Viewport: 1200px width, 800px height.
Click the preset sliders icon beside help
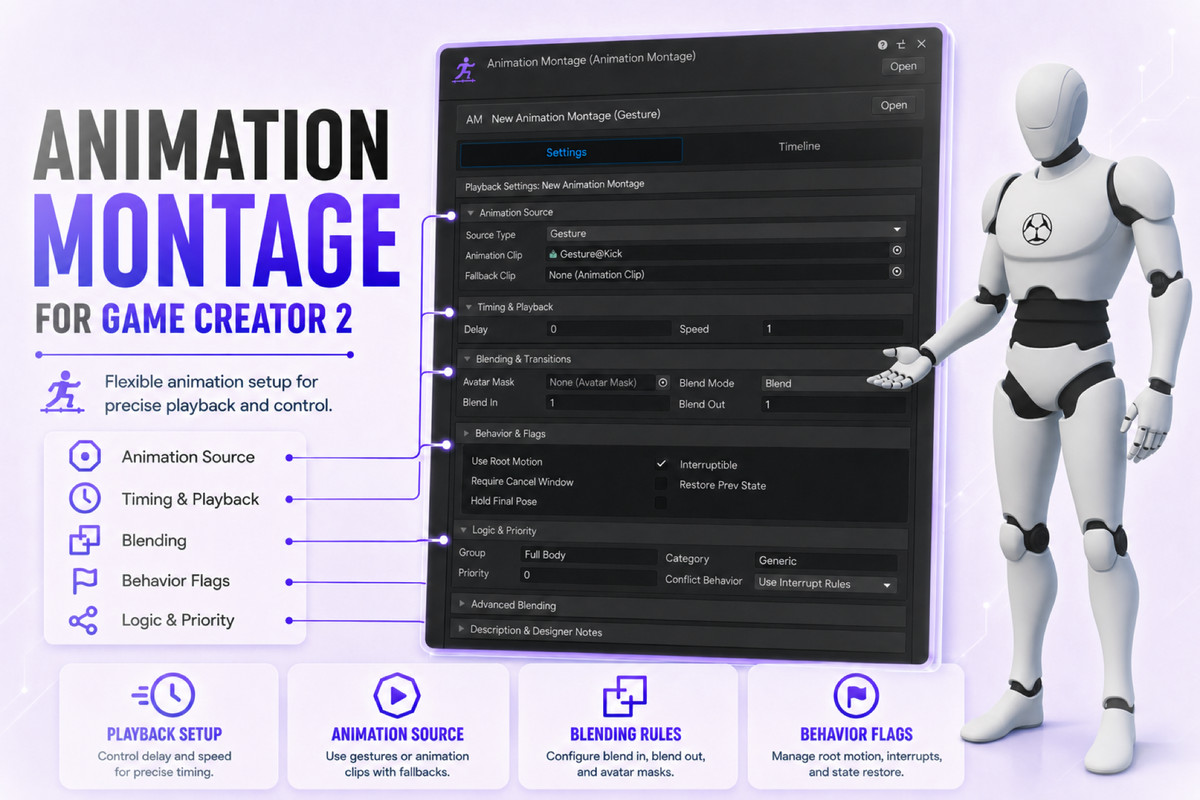[x=901, y=45]
